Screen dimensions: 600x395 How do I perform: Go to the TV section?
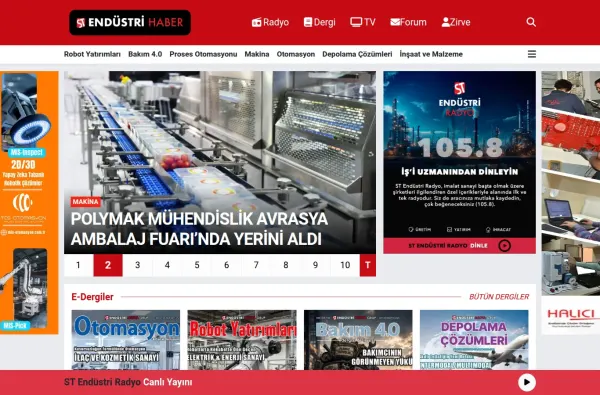tap(363, 22)
